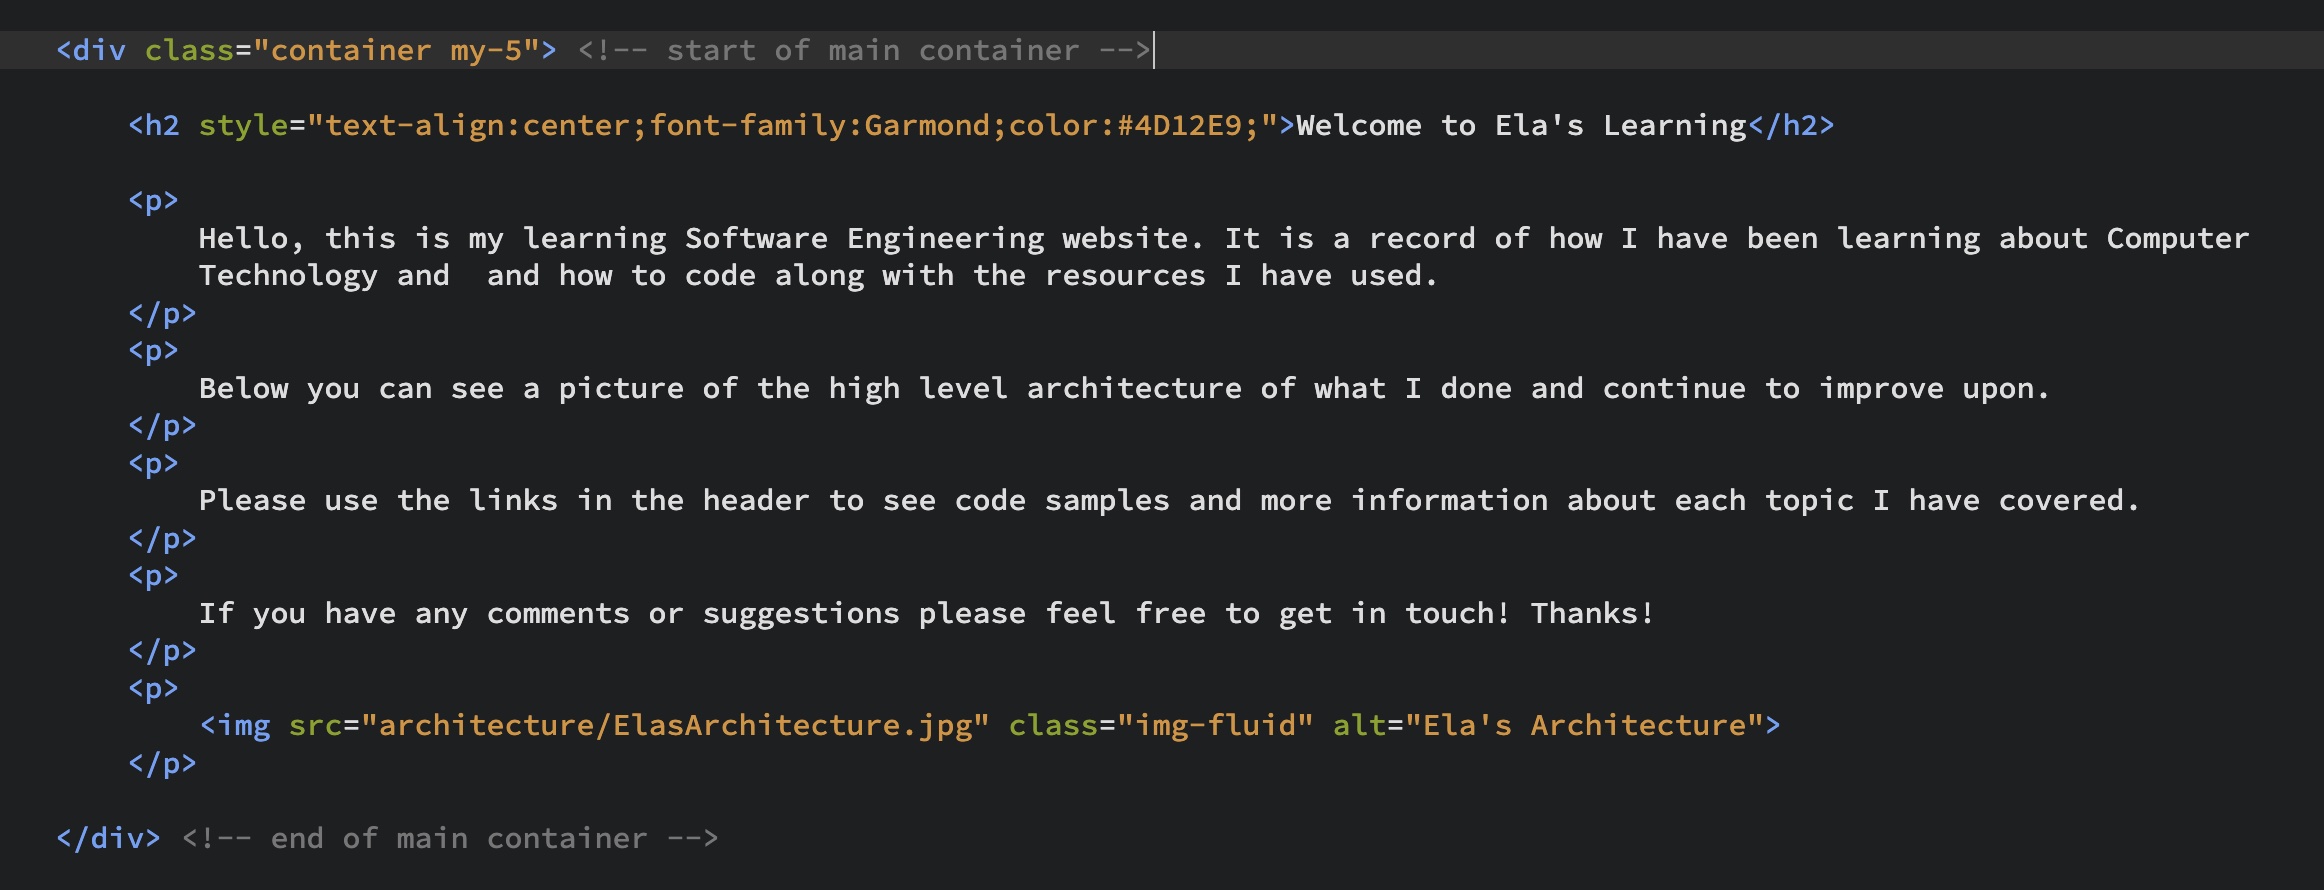Click the opening div container tag
Screen dimensions: 2324x890
306,50
